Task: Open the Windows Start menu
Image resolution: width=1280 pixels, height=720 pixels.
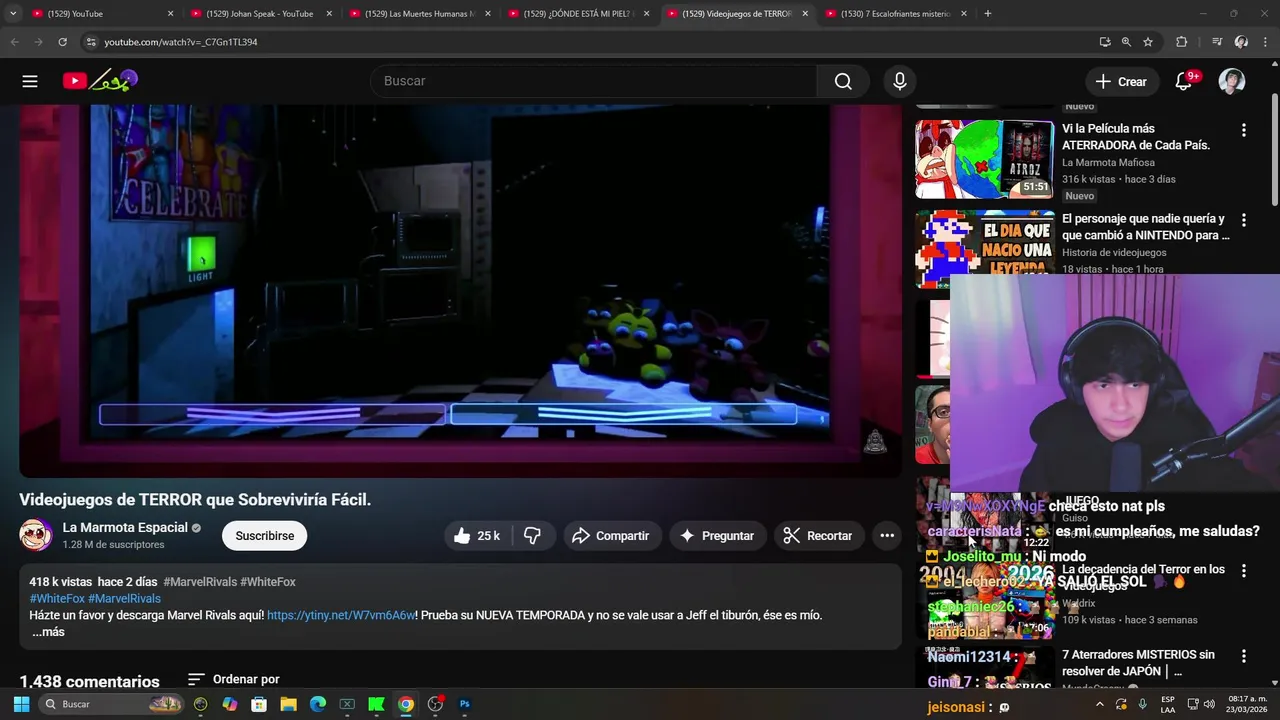Action: [21, 704]
